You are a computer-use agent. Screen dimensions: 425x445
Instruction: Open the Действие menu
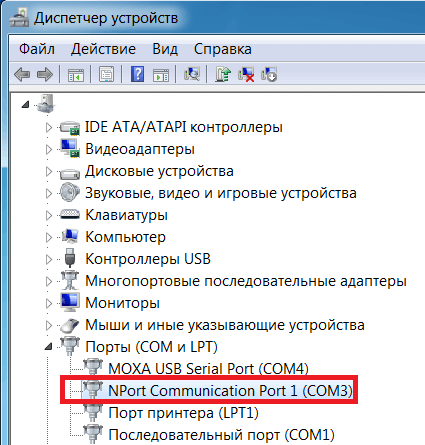[x=103, y=49]
